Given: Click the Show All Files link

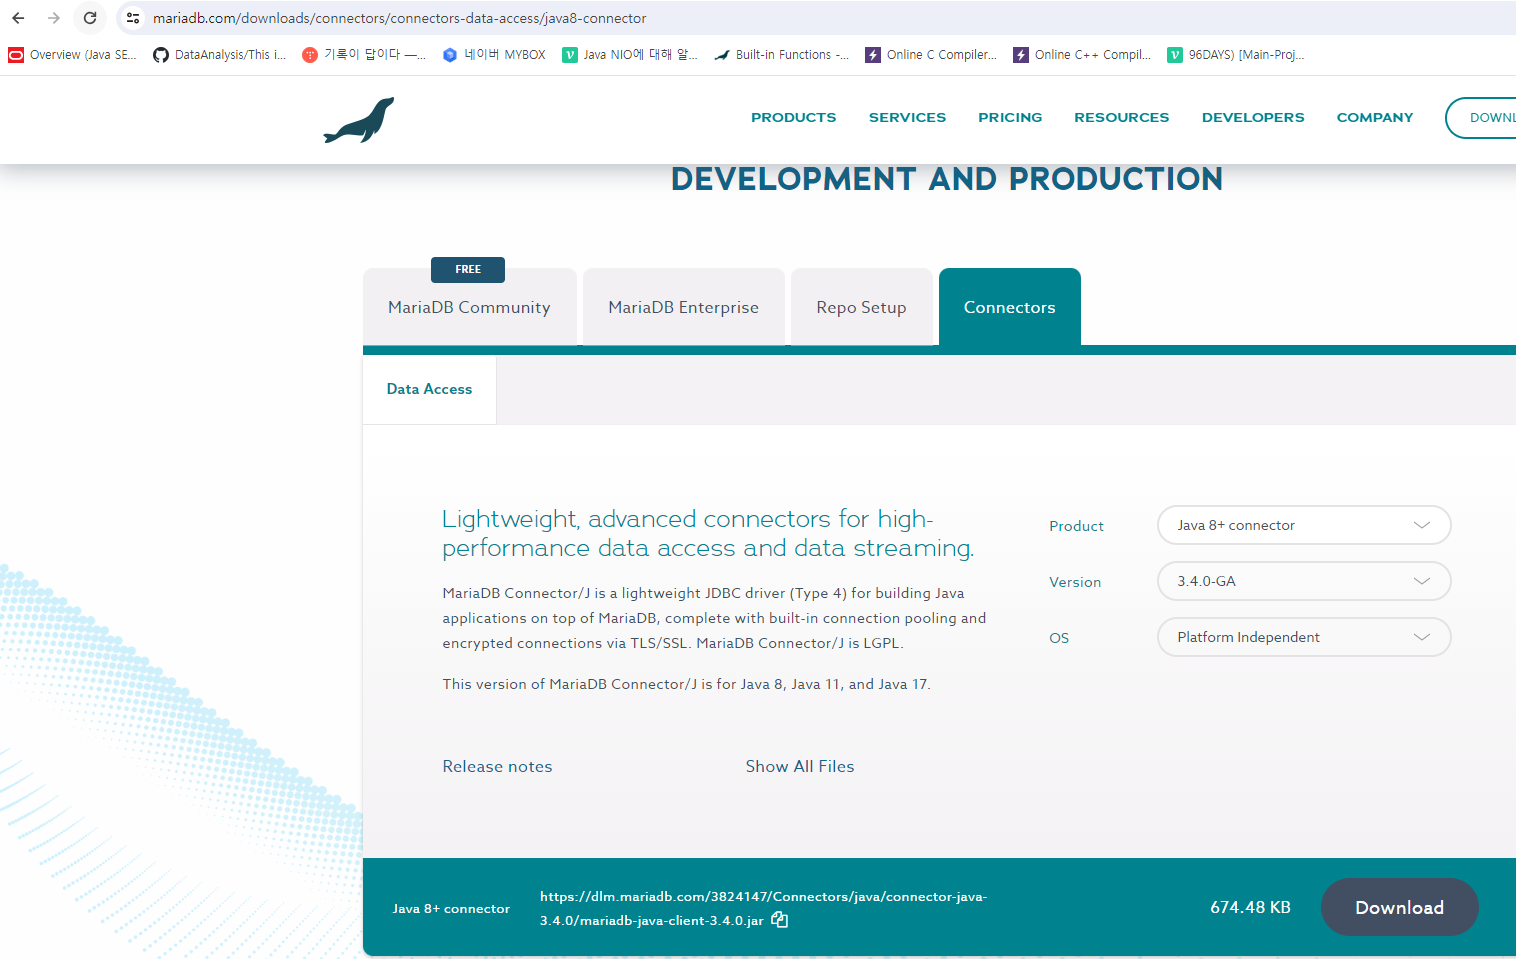Looking at the screenshot, I should [800, 766].
